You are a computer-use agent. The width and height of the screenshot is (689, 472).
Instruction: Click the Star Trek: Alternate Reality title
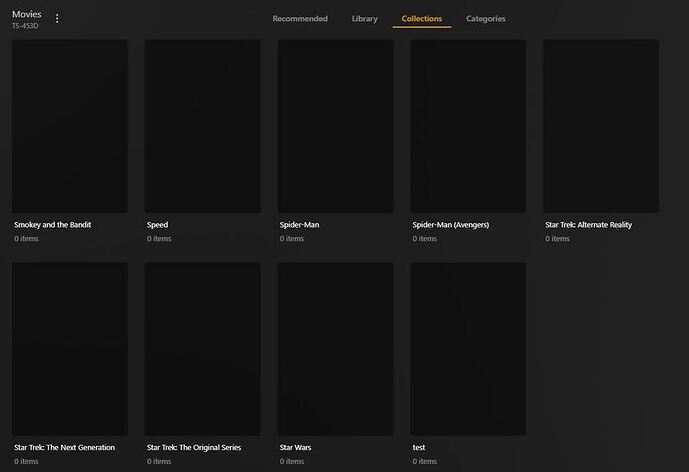pyautogui.click(x=588, y=225)
